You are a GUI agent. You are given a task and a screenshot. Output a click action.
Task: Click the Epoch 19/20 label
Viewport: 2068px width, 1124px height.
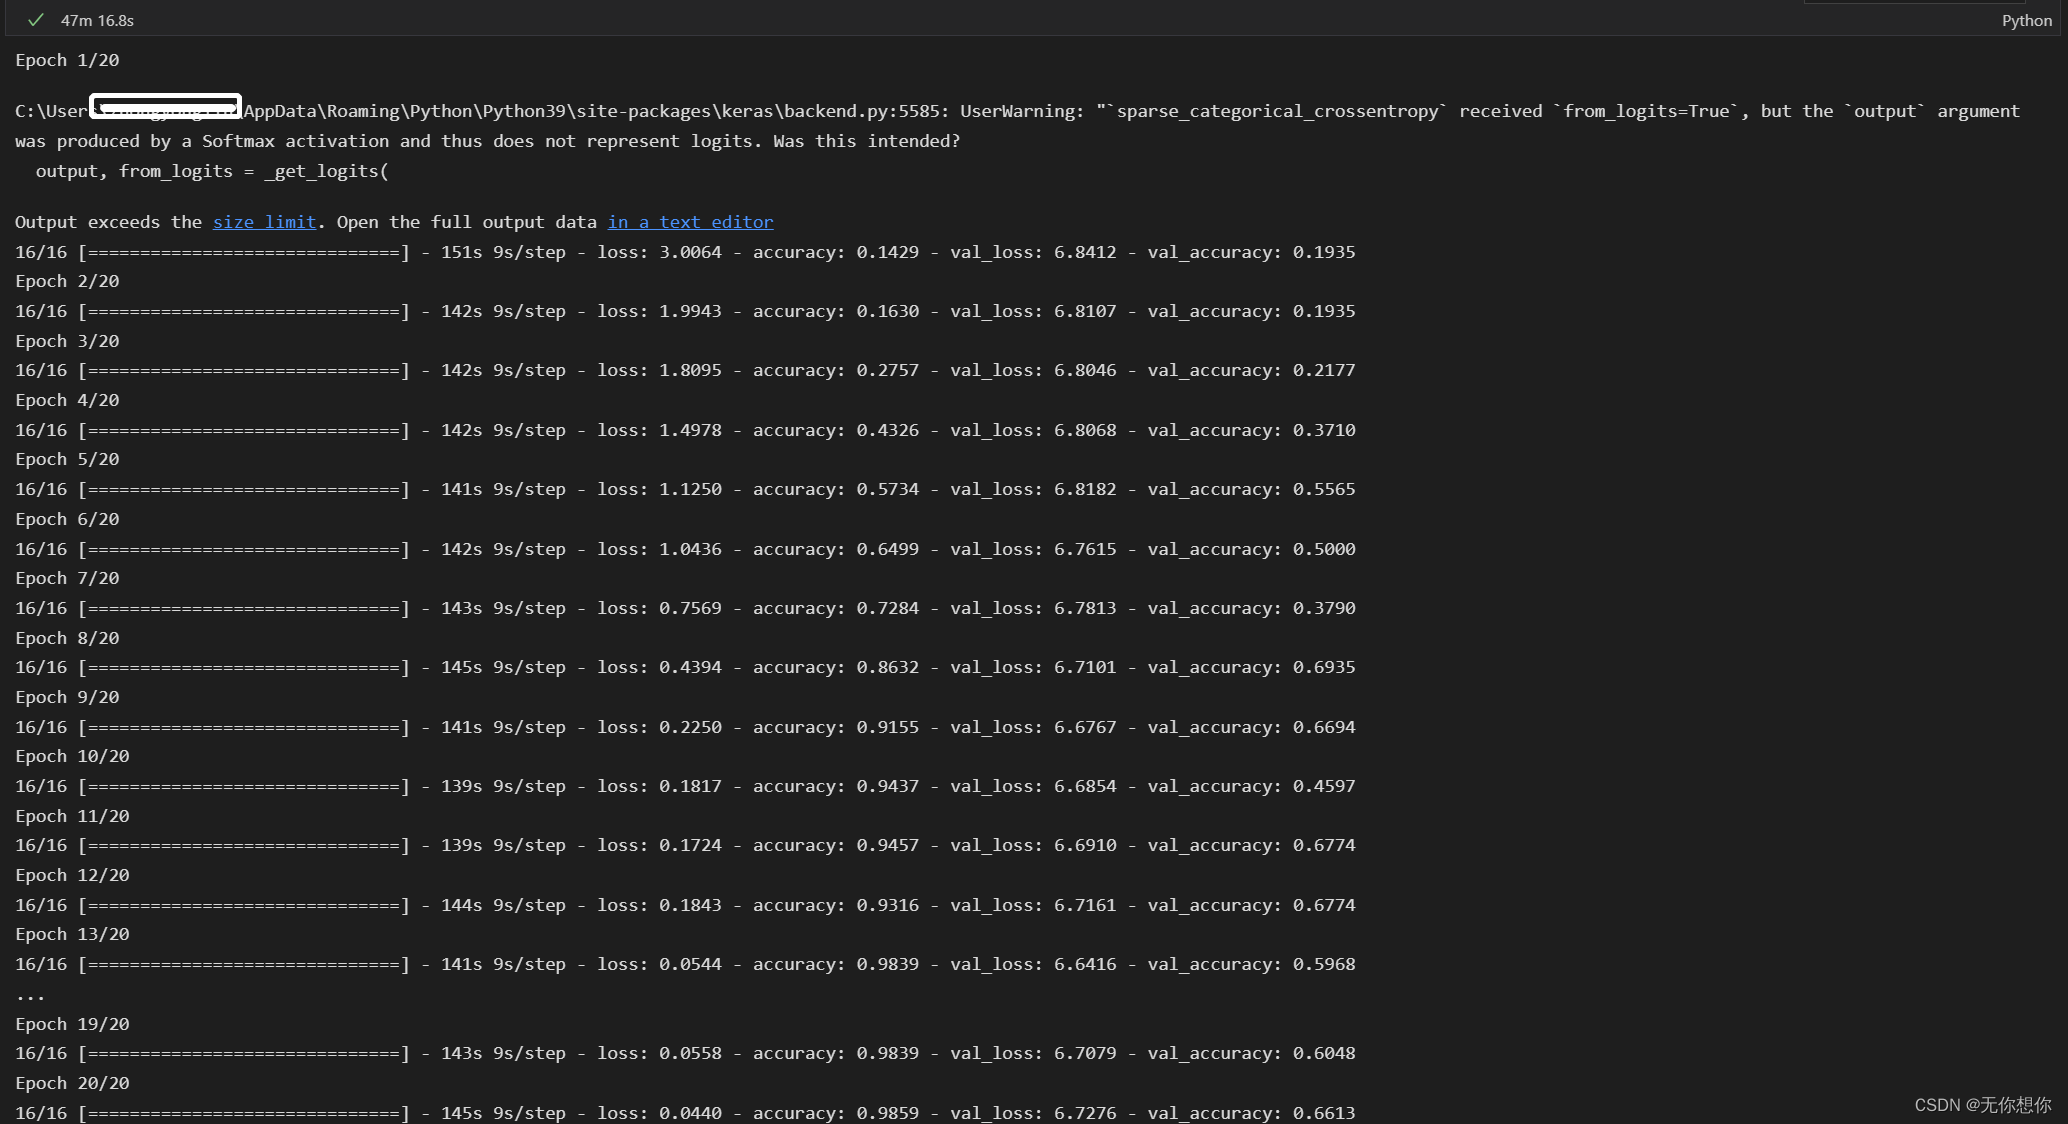72,1024
